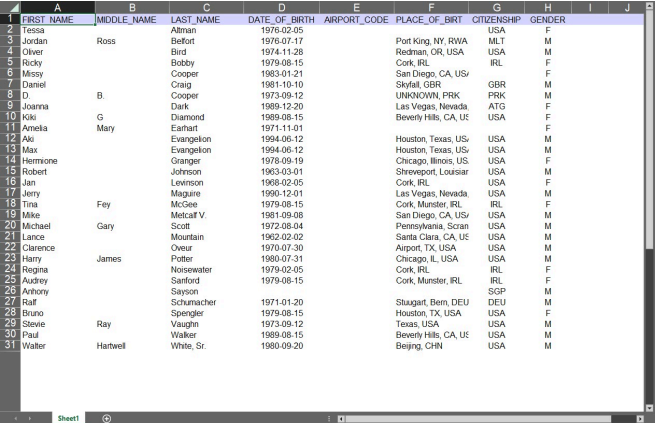
Task: Click the last name cell White, Sr.
Action: pos(206,346)
